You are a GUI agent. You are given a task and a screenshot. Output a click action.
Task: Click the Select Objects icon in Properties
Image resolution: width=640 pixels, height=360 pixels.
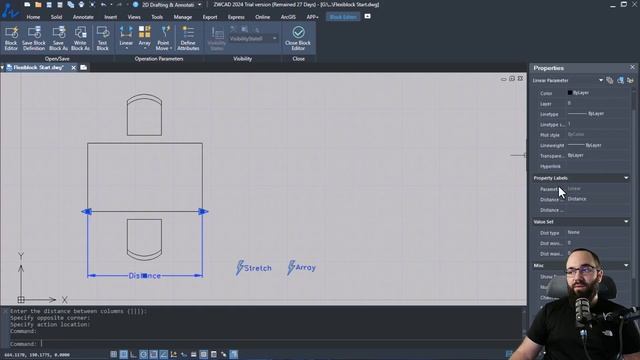pyautogui.click(x=620, y=80)
